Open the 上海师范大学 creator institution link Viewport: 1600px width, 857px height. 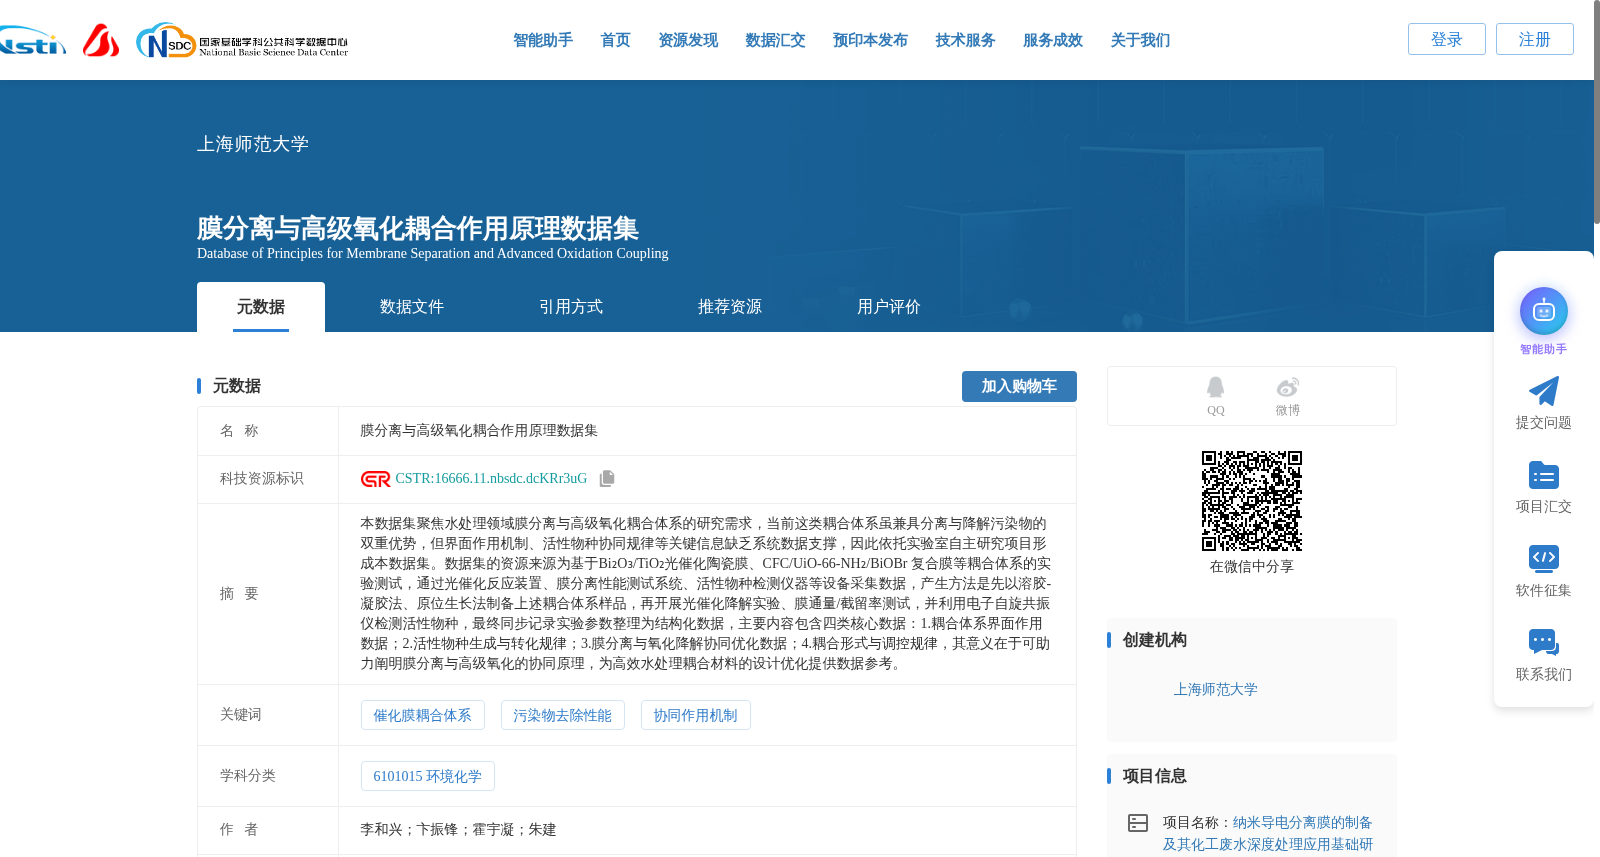(x=1215, y=690)
